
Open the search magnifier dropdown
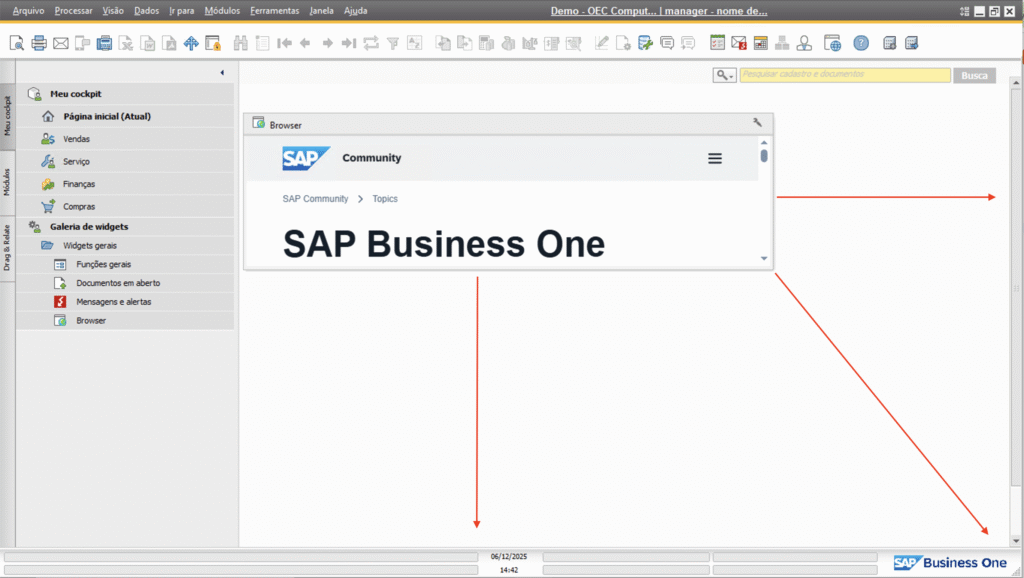tap(724, 75)
